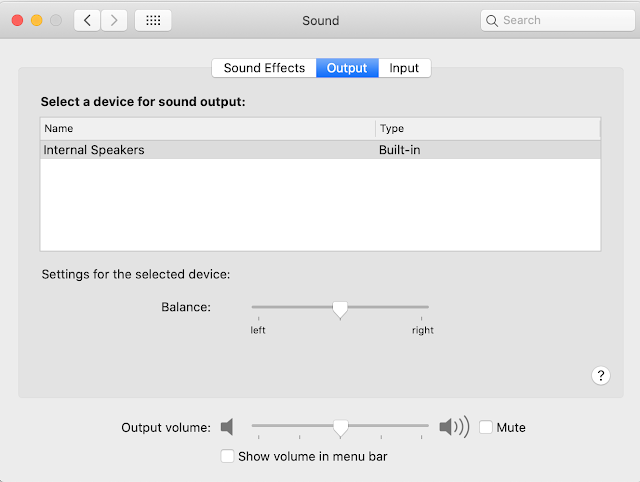
Task: Click the low volume speaker icon
Action: coord(227,427)
